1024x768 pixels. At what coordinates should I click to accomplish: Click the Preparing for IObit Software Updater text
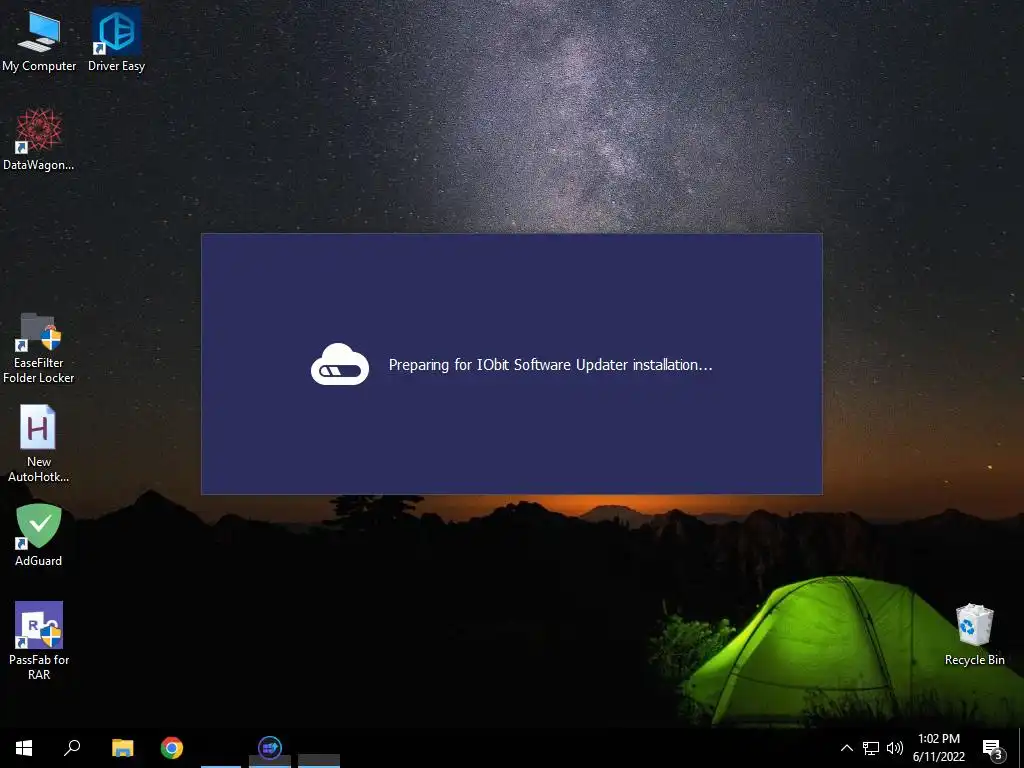pos(551,364)
